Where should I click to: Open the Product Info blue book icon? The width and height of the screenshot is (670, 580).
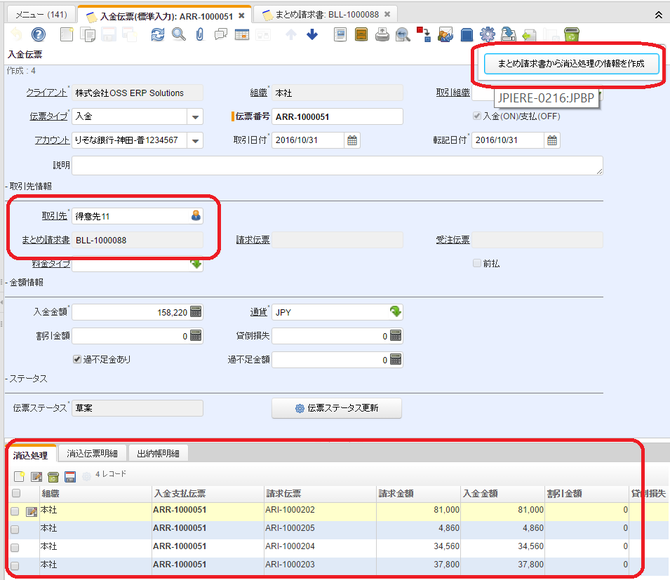pyautogui.click(x=467, y=35)
